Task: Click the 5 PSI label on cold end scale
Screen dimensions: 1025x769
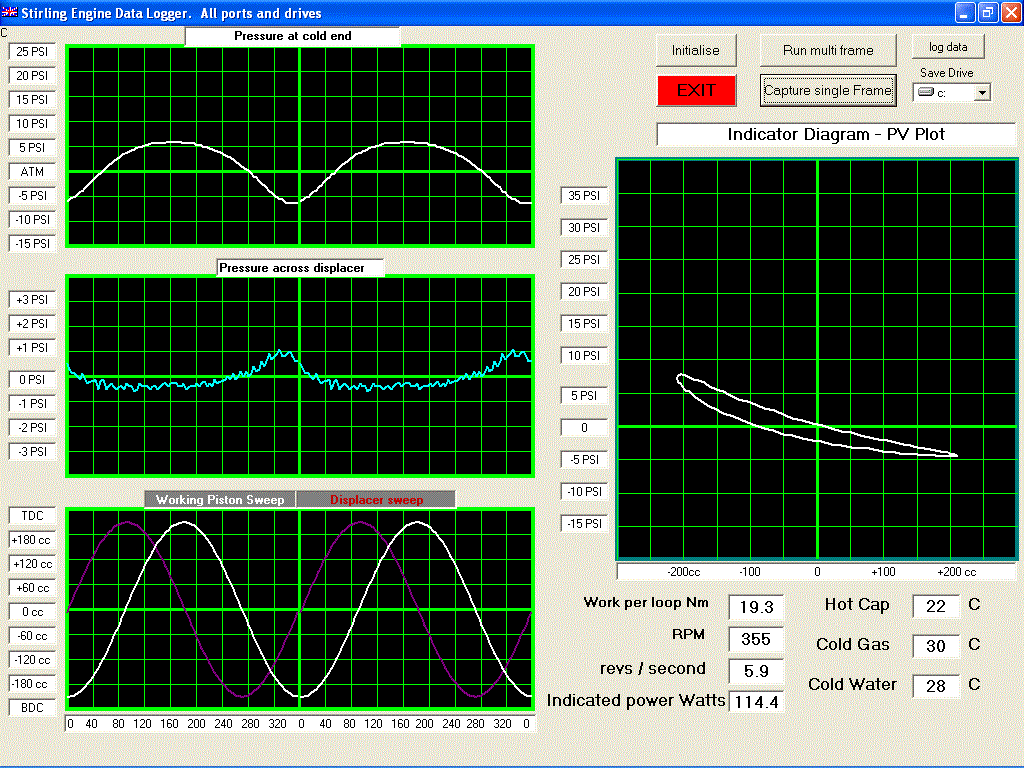Action: point(32,147)
